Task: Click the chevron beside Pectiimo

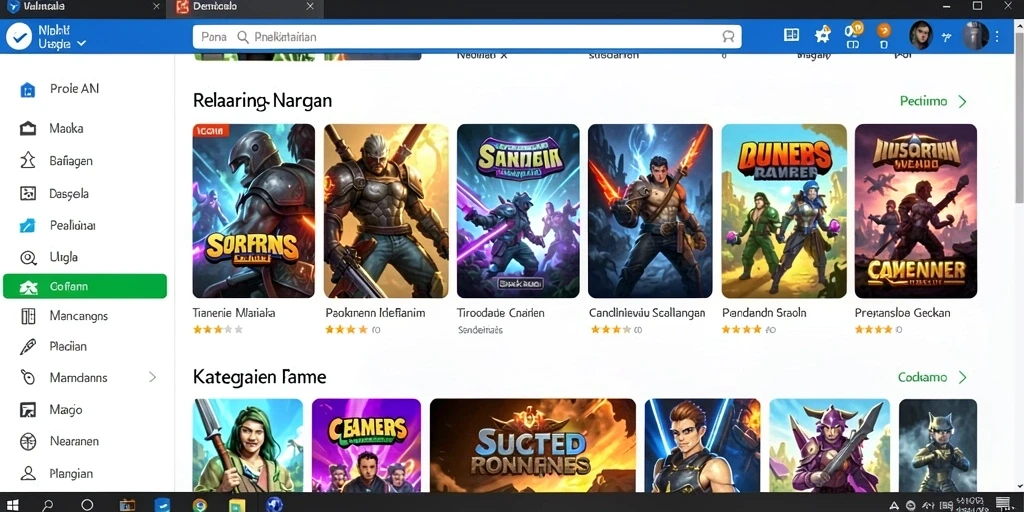Action: (962, 102)
